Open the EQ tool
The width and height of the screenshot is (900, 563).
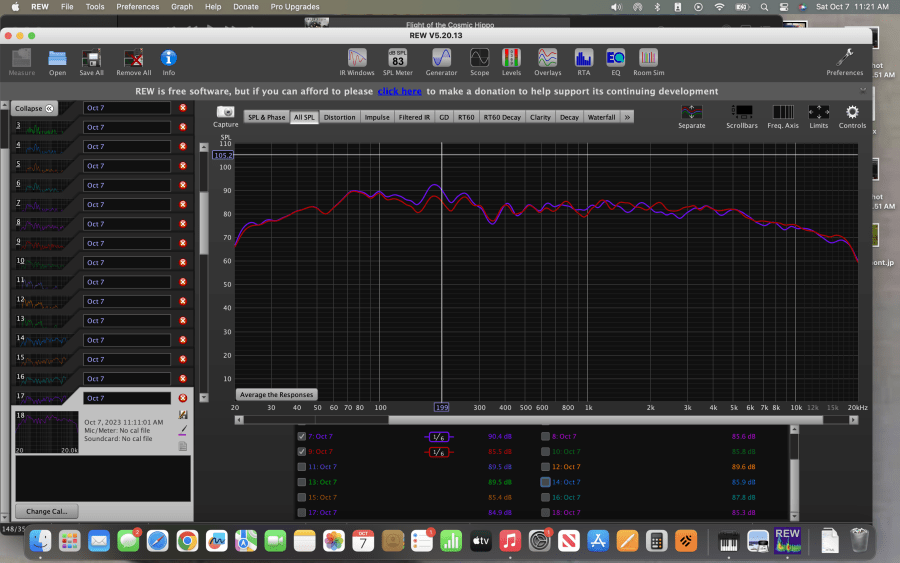tap(615, 62)
